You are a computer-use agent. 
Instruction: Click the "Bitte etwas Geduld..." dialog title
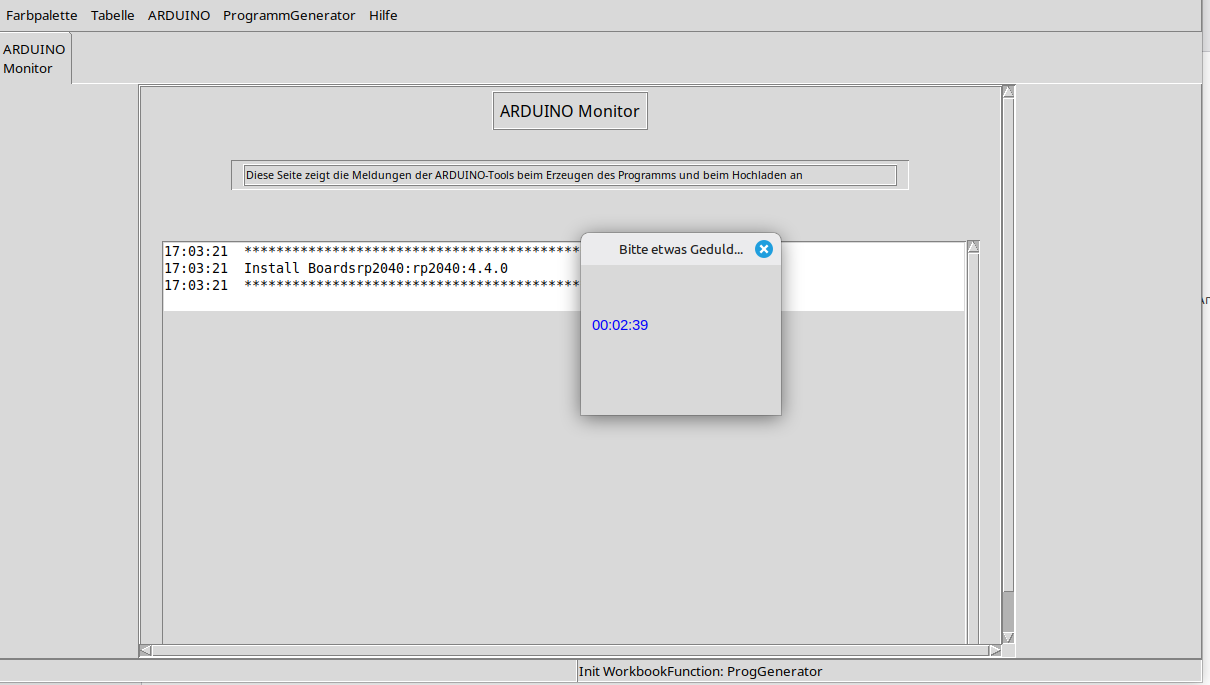pyautogui.click(x=680, y=249)
